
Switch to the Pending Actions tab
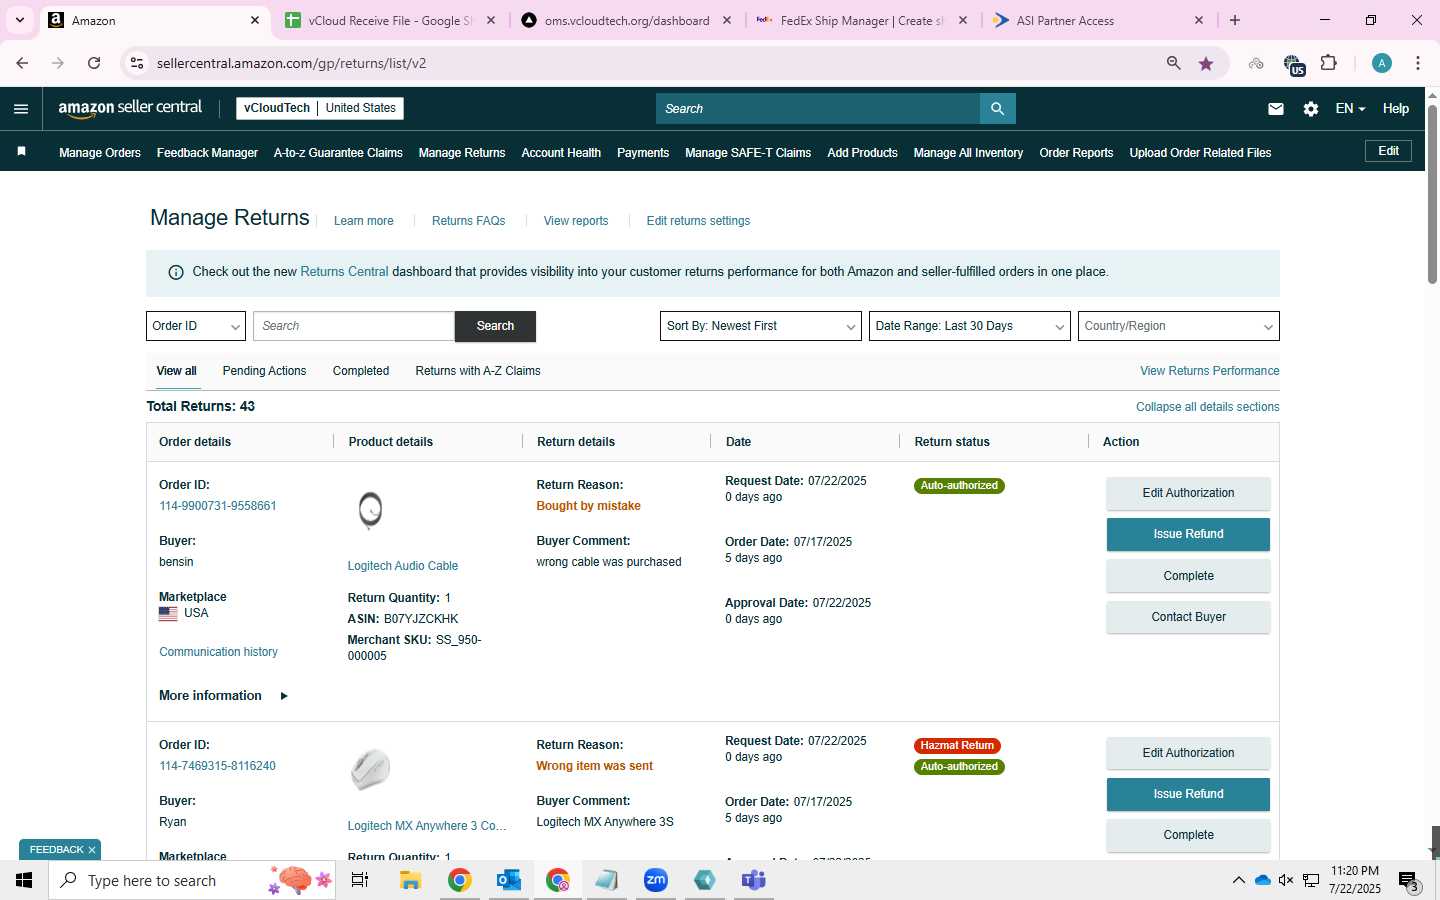click(x=264, y=371)
